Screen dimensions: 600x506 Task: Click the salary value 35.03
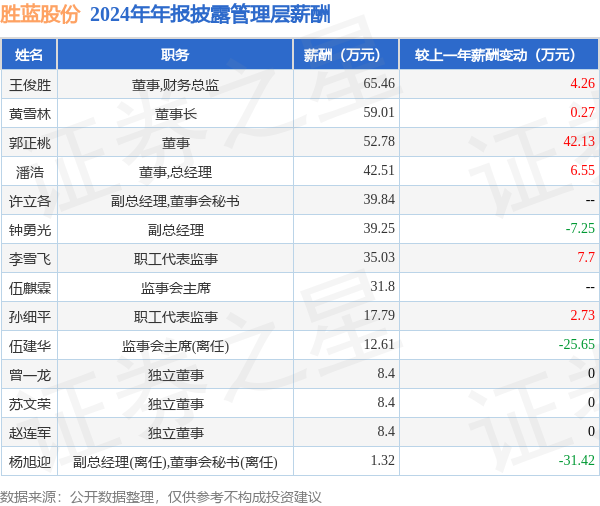pyautogui.click(x=379, y=257)
